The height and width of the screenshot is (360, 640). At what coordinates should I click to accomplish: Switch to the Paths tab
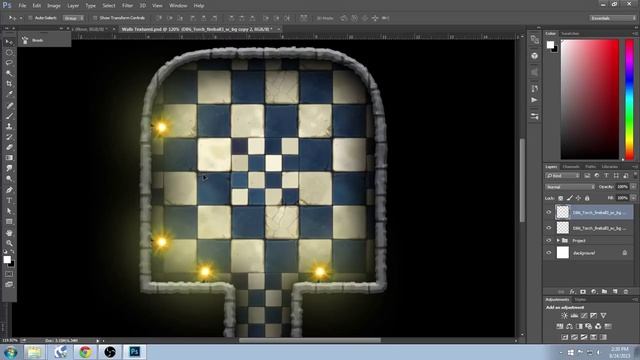click(590, 167)
